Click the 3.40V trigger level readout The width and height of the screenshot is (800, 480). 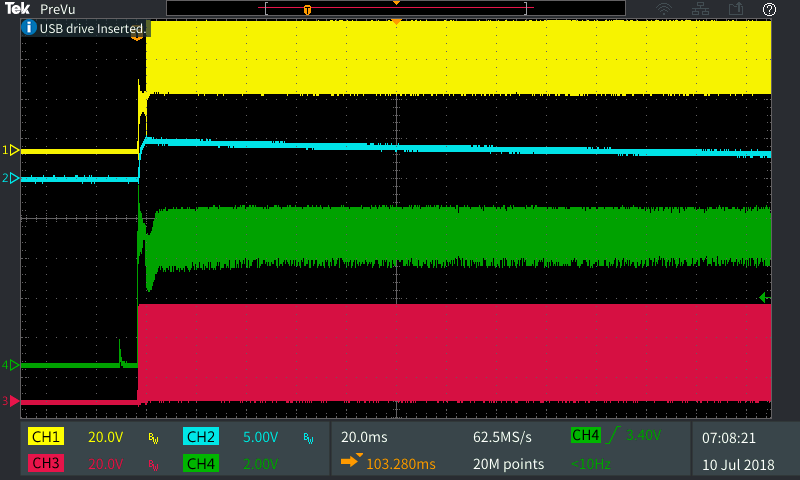pos(643,435)
